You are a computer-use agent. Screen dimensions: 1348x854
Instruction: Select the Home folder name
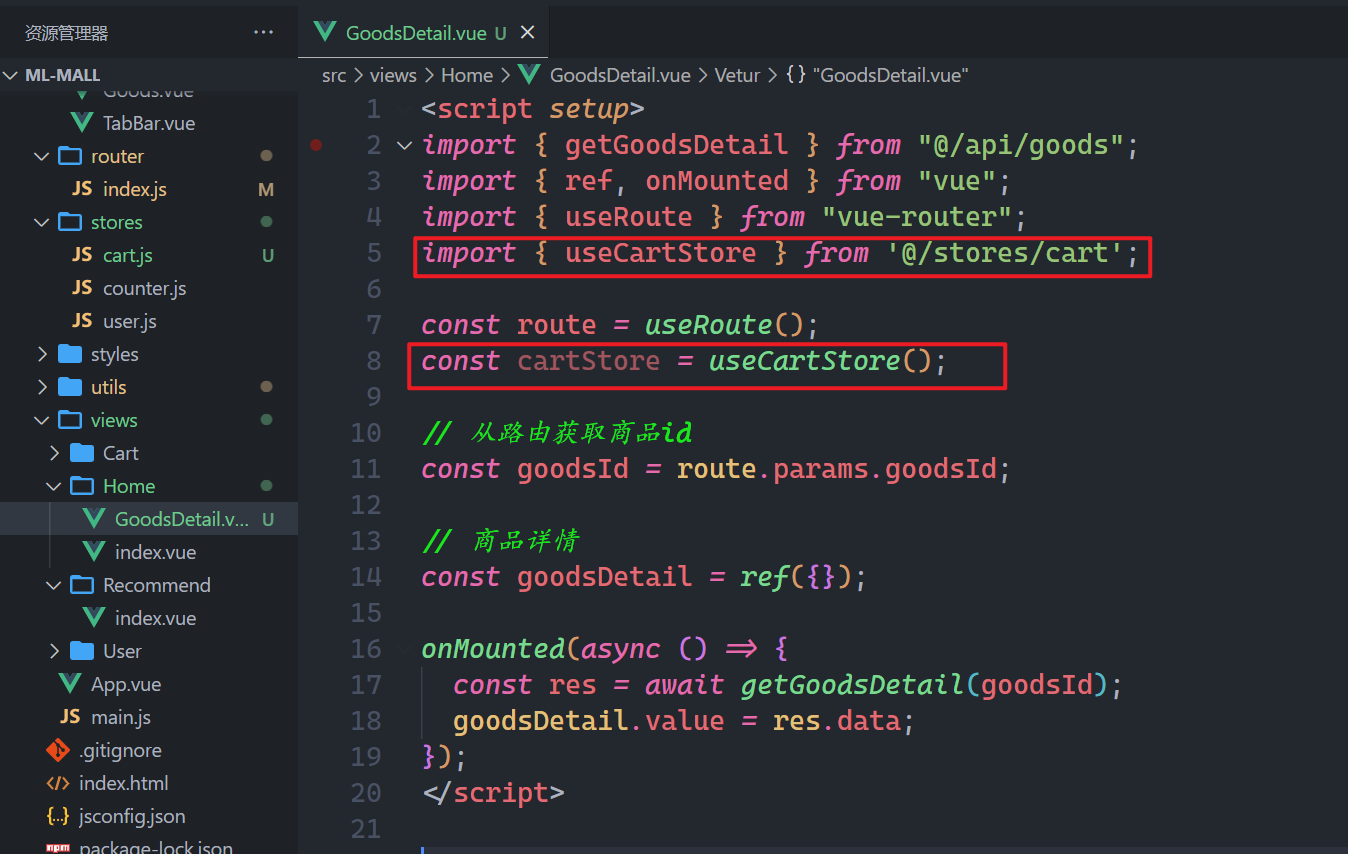(x=129, y=486)
